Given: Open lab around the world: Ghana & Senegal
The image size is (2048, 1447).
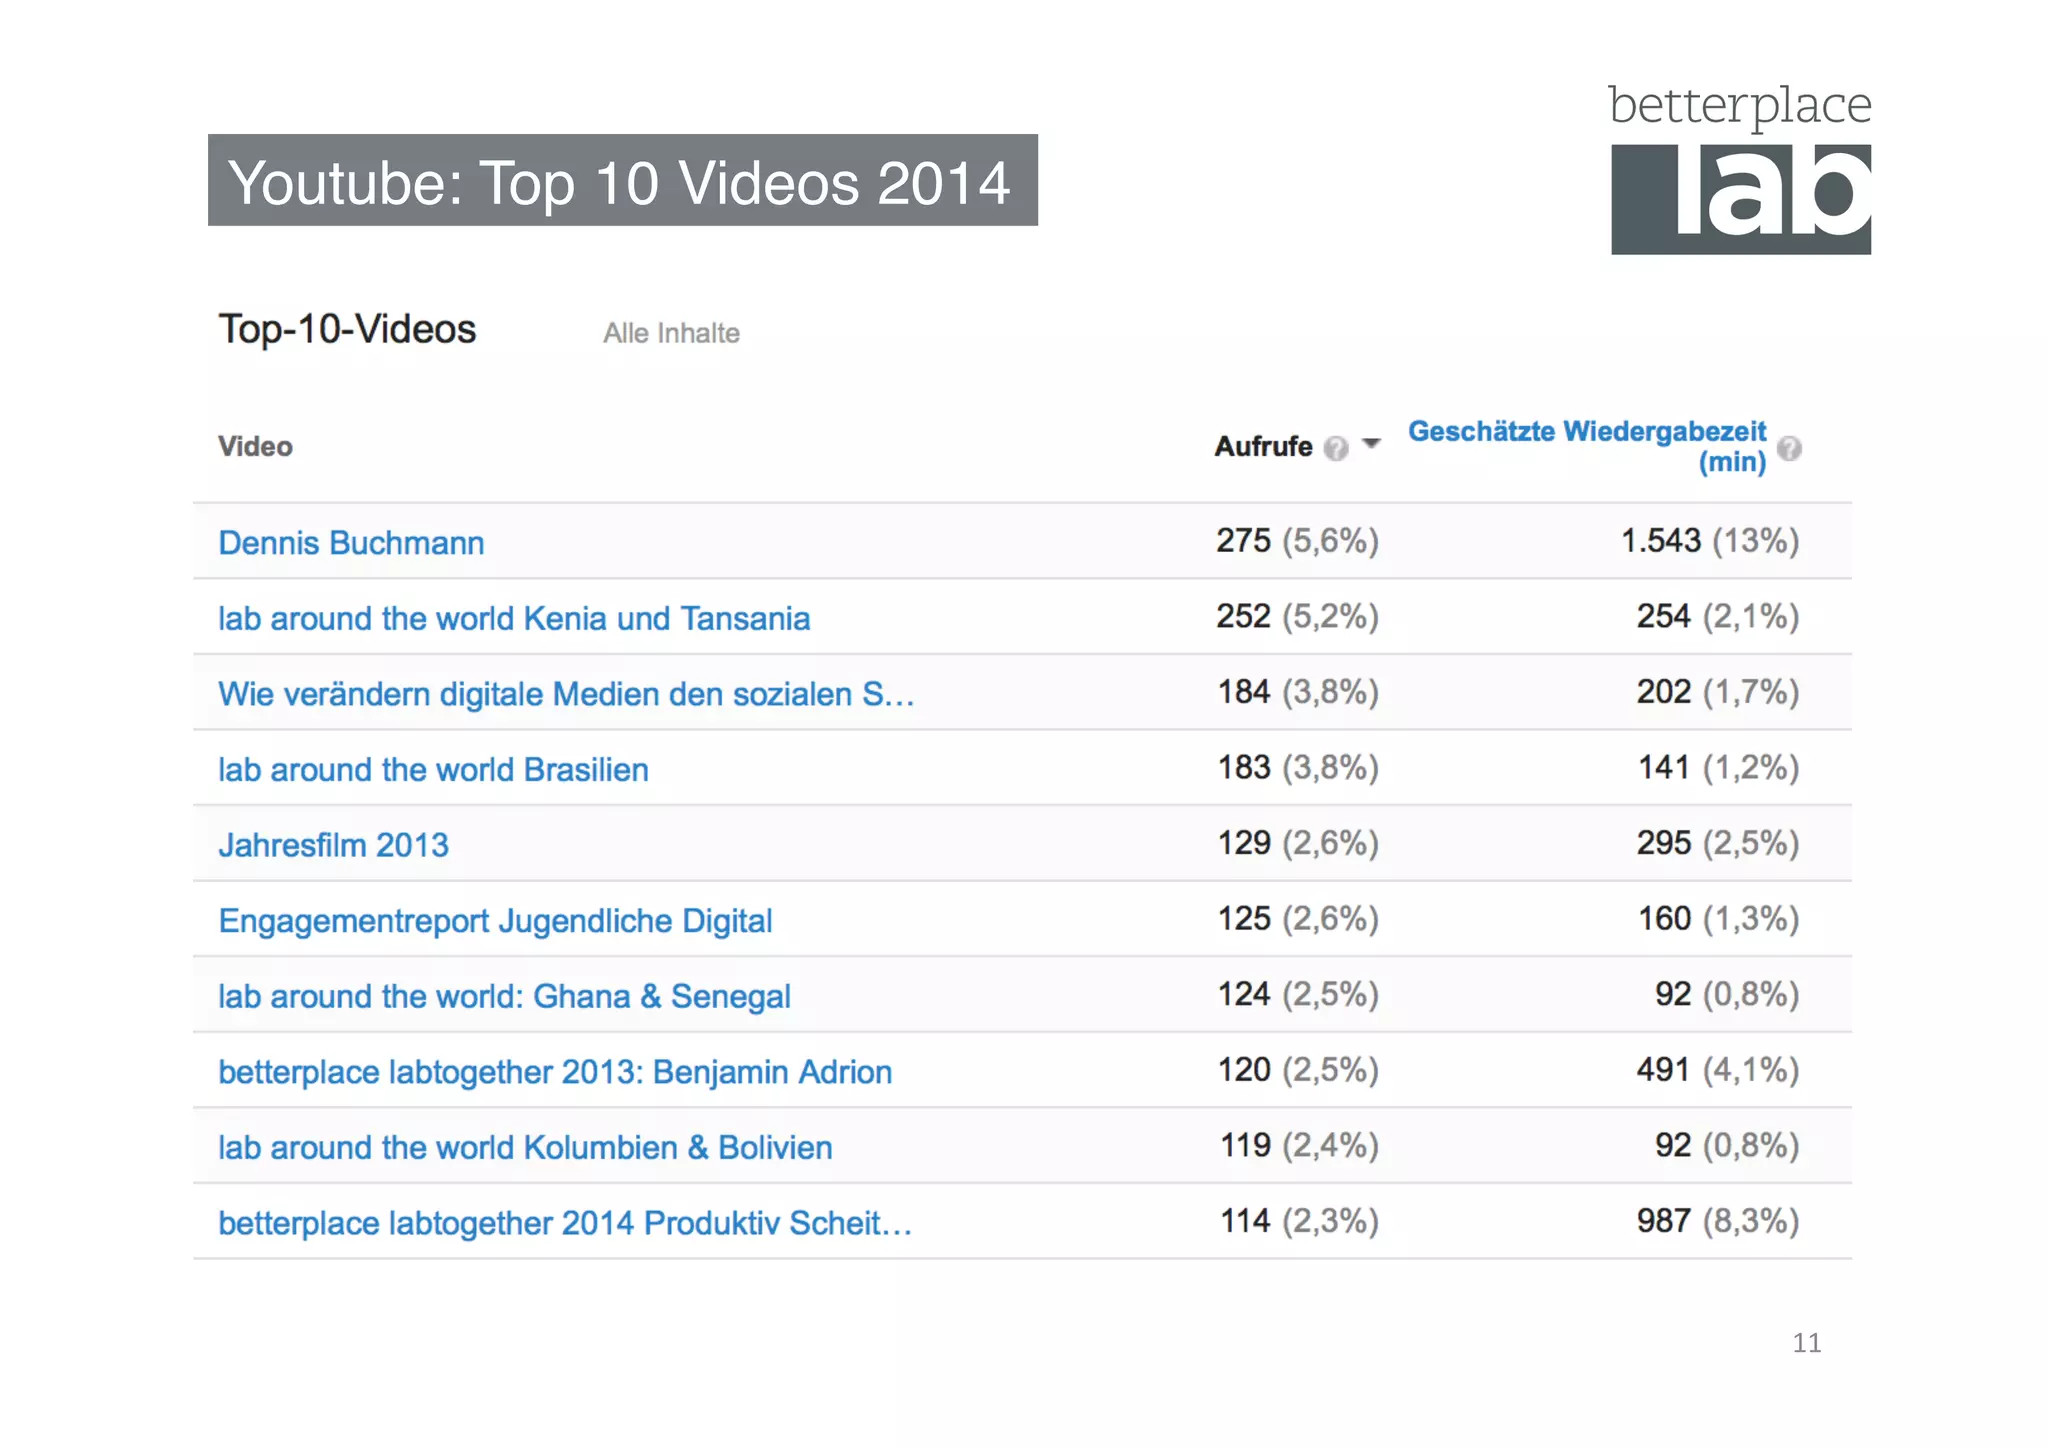Looking at the screenshot, I should 504,996.
